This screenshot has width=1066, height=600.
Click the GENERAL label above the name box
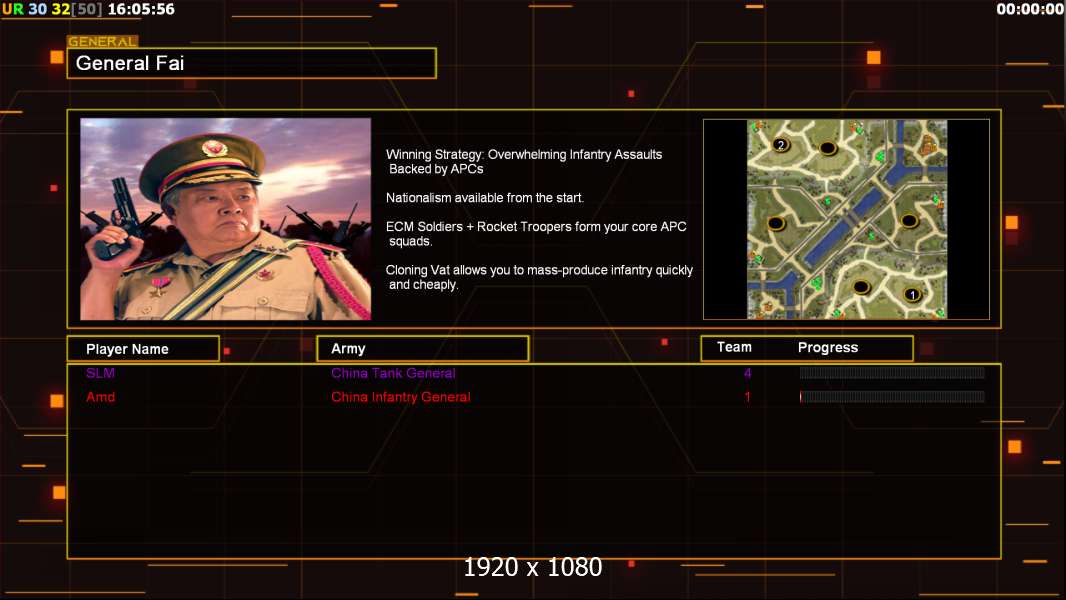coord(102,41)
